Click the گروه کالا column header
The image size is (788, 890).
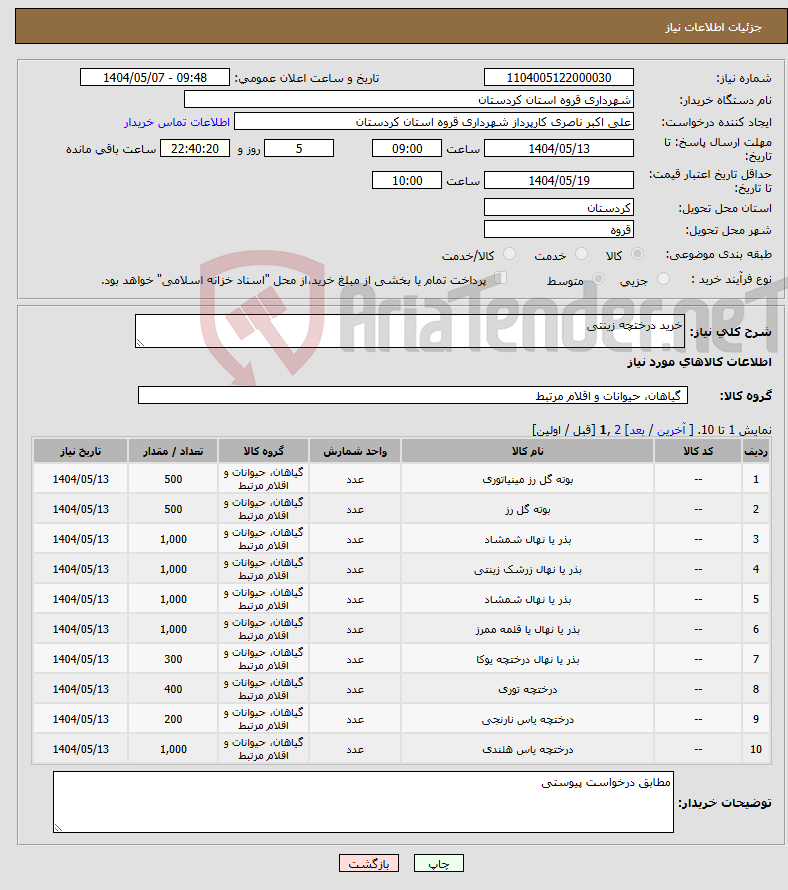tap(263, 451)
